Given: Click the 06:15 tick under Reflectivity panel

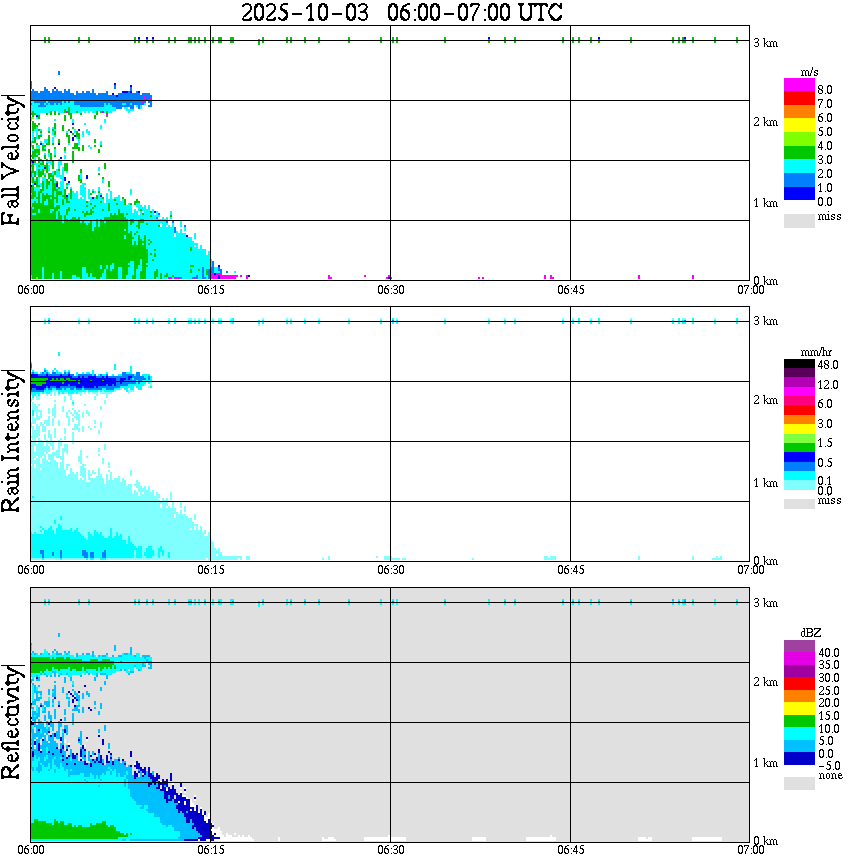Looking at the screenshot, I should point(210,850).
